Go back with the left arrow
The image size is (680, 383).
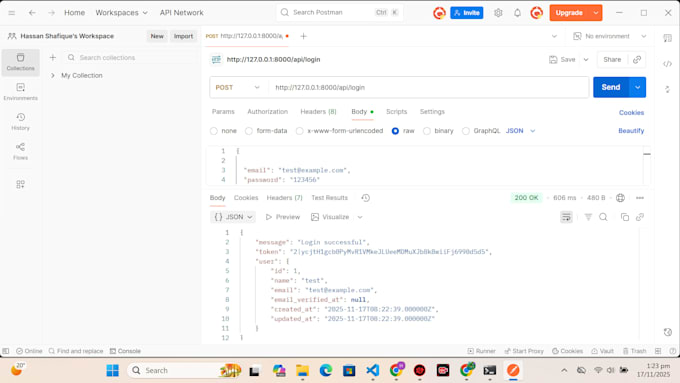[32, 13]
